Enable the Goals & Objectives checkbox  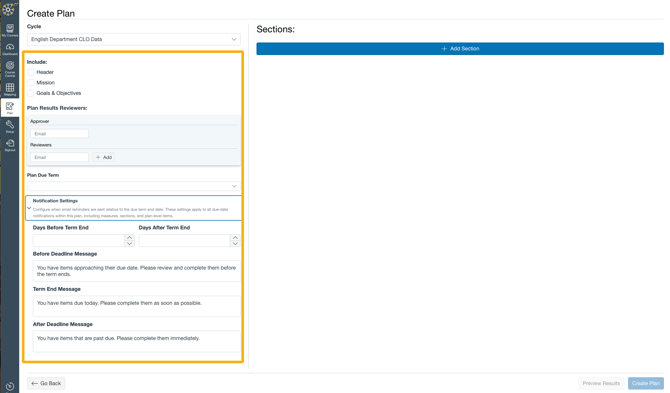click(x=31, y=93)
